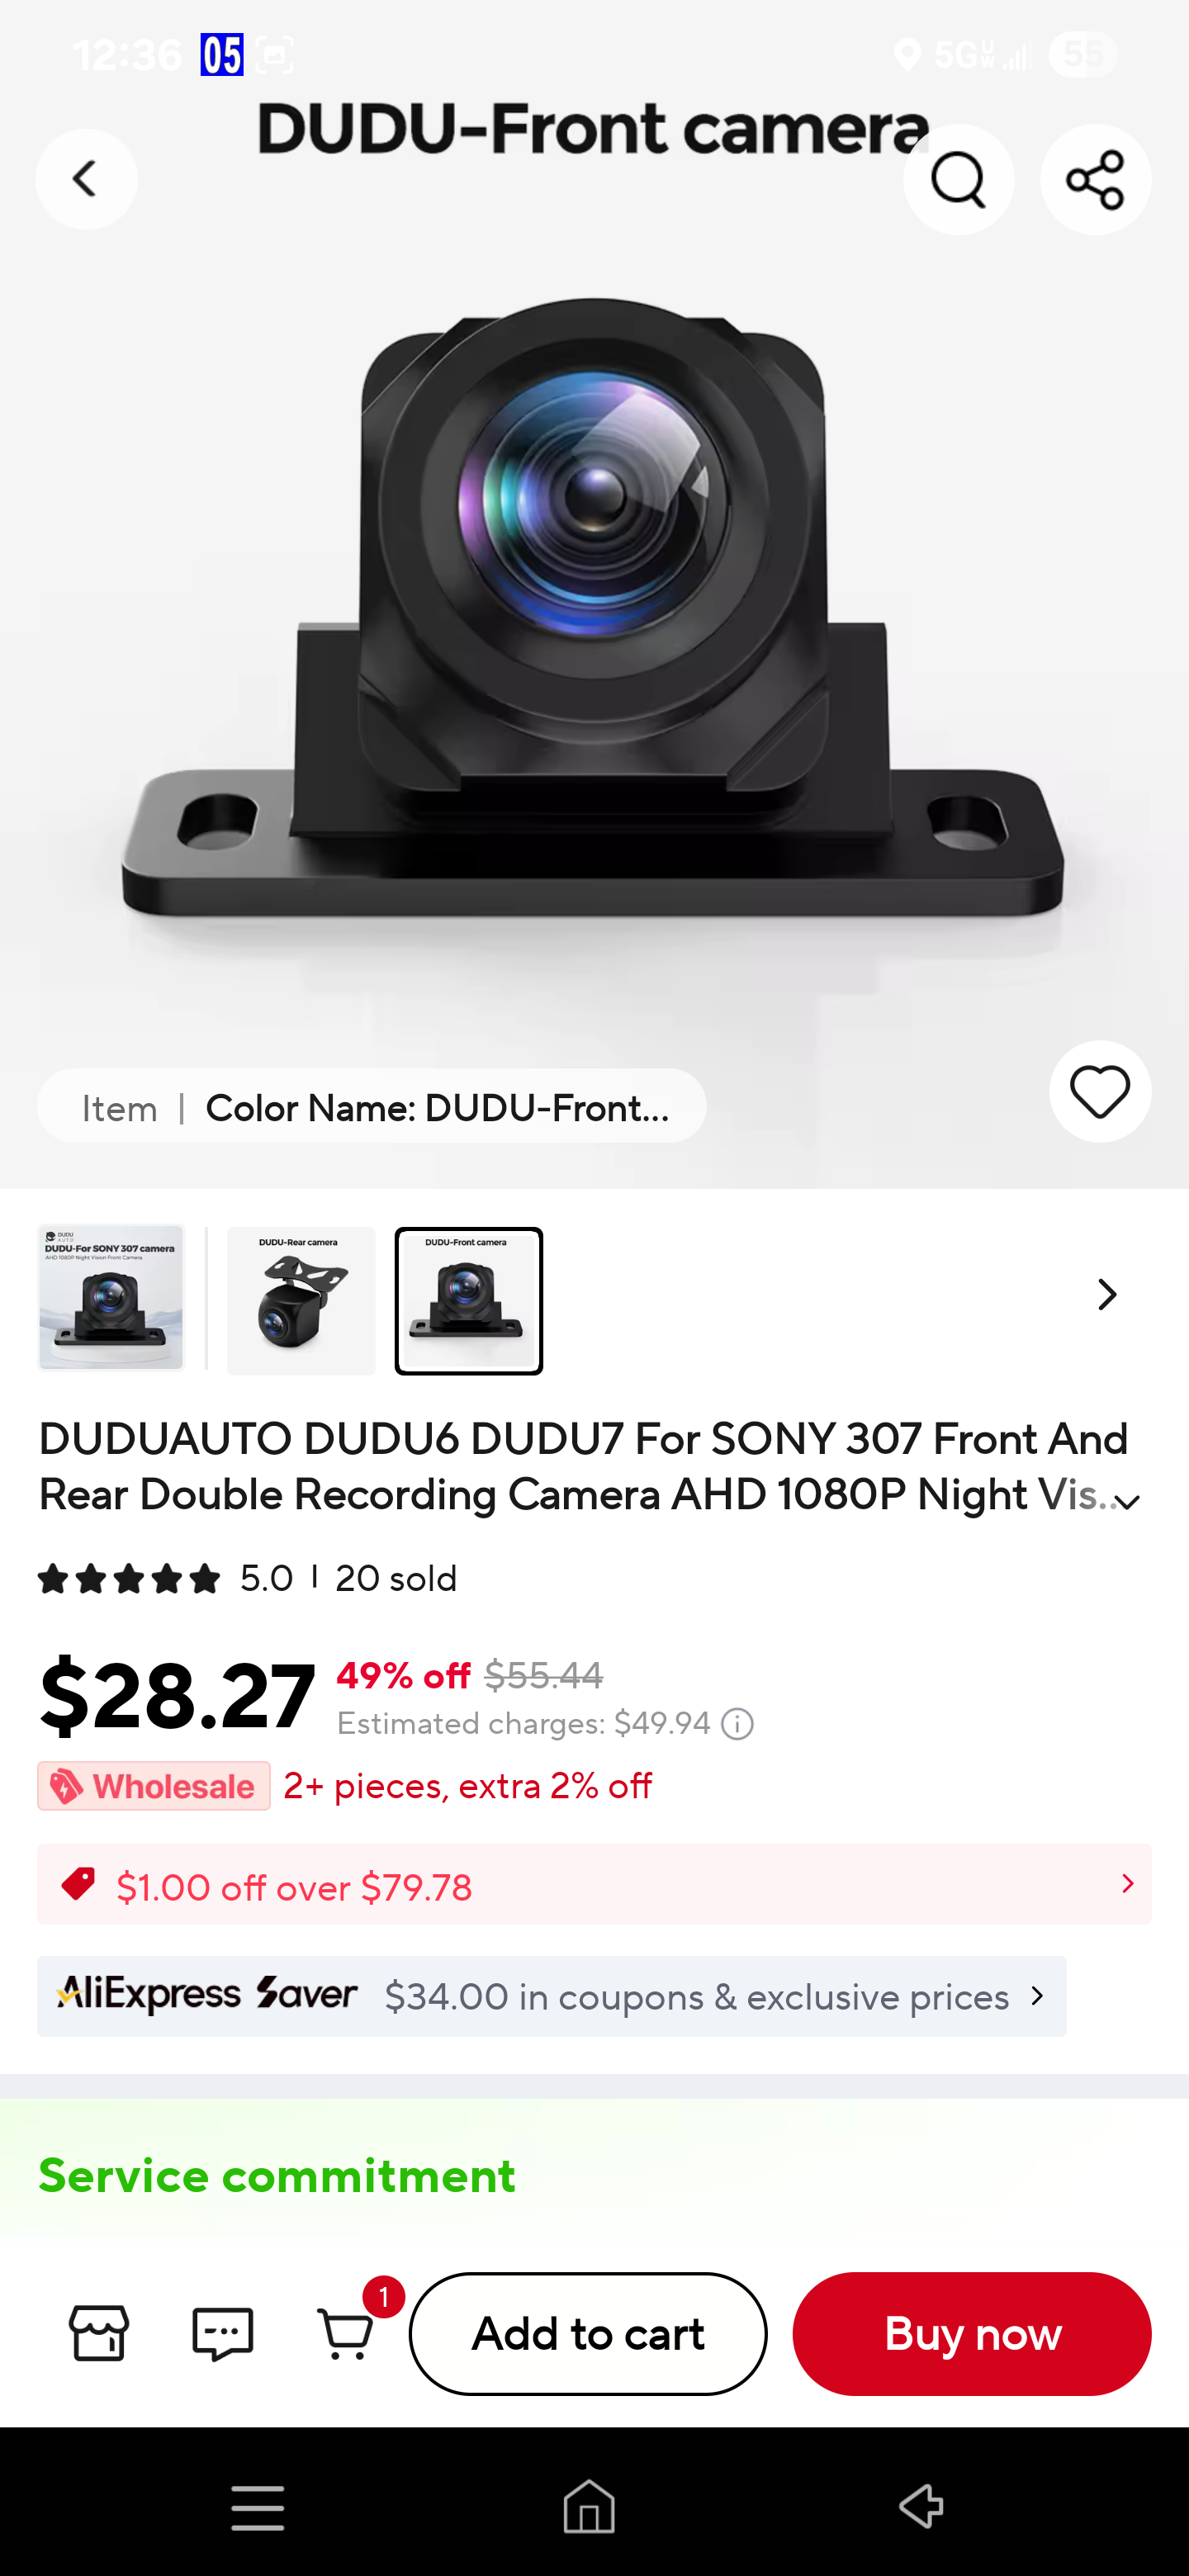
Task: Open search with the magnifier icon
Action: (958, 180)
